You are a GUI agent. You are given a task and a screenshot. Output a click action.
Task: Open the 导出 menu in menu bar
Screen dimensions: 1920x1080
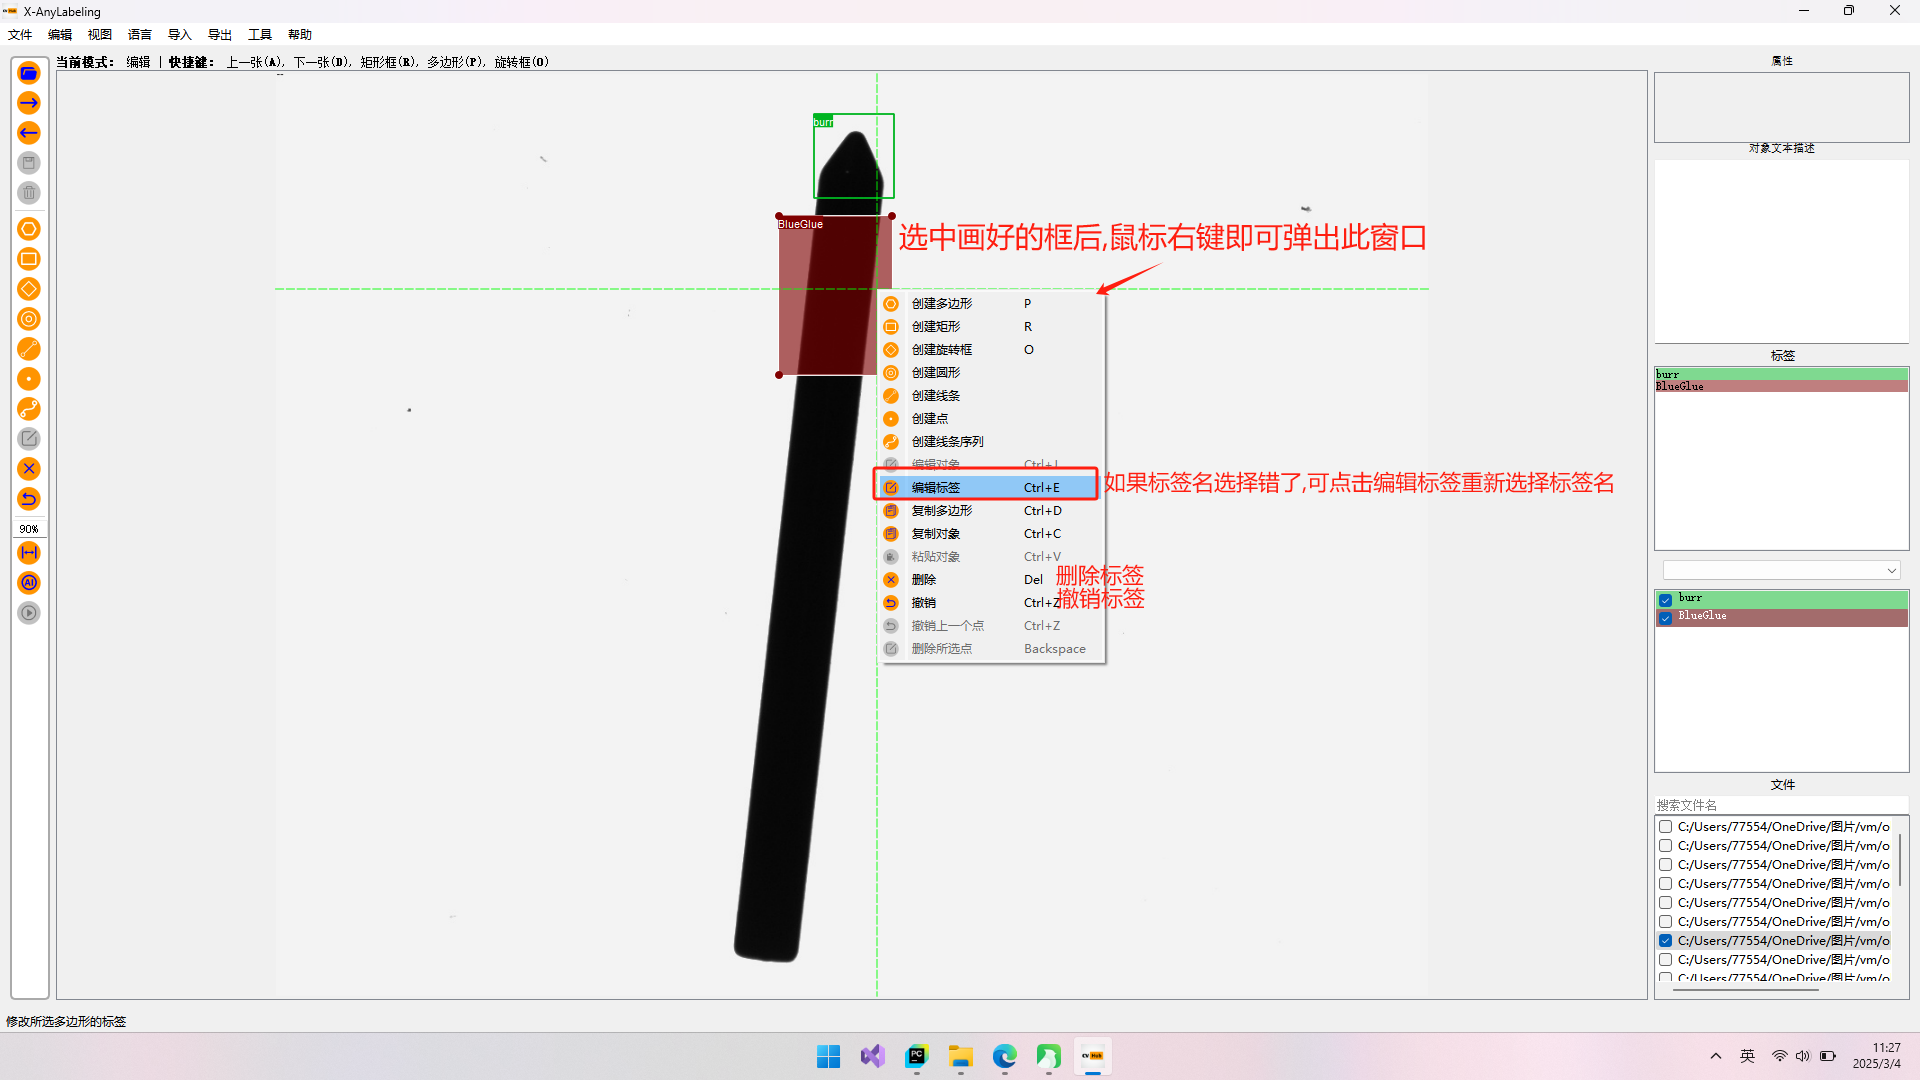(x=220, y=35)
